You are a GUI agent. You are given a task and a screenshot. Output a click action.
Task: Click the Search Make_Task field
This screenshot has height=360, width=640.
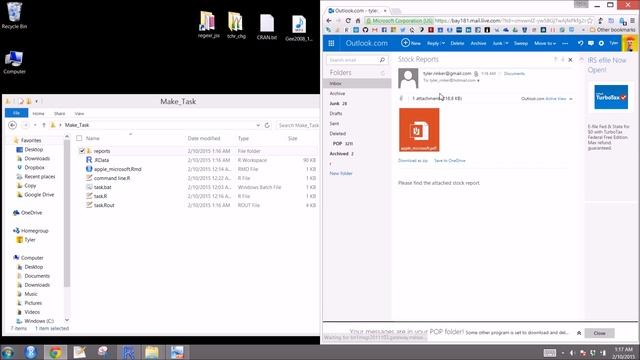[x=298, y=125]
